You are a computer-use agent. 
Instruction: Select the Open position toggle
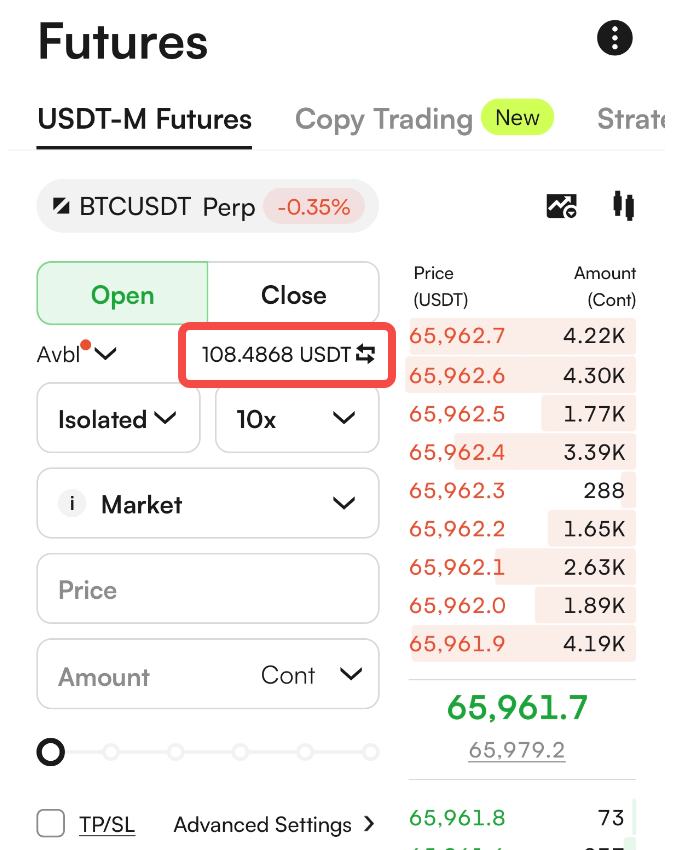click(x=123, y=293)
